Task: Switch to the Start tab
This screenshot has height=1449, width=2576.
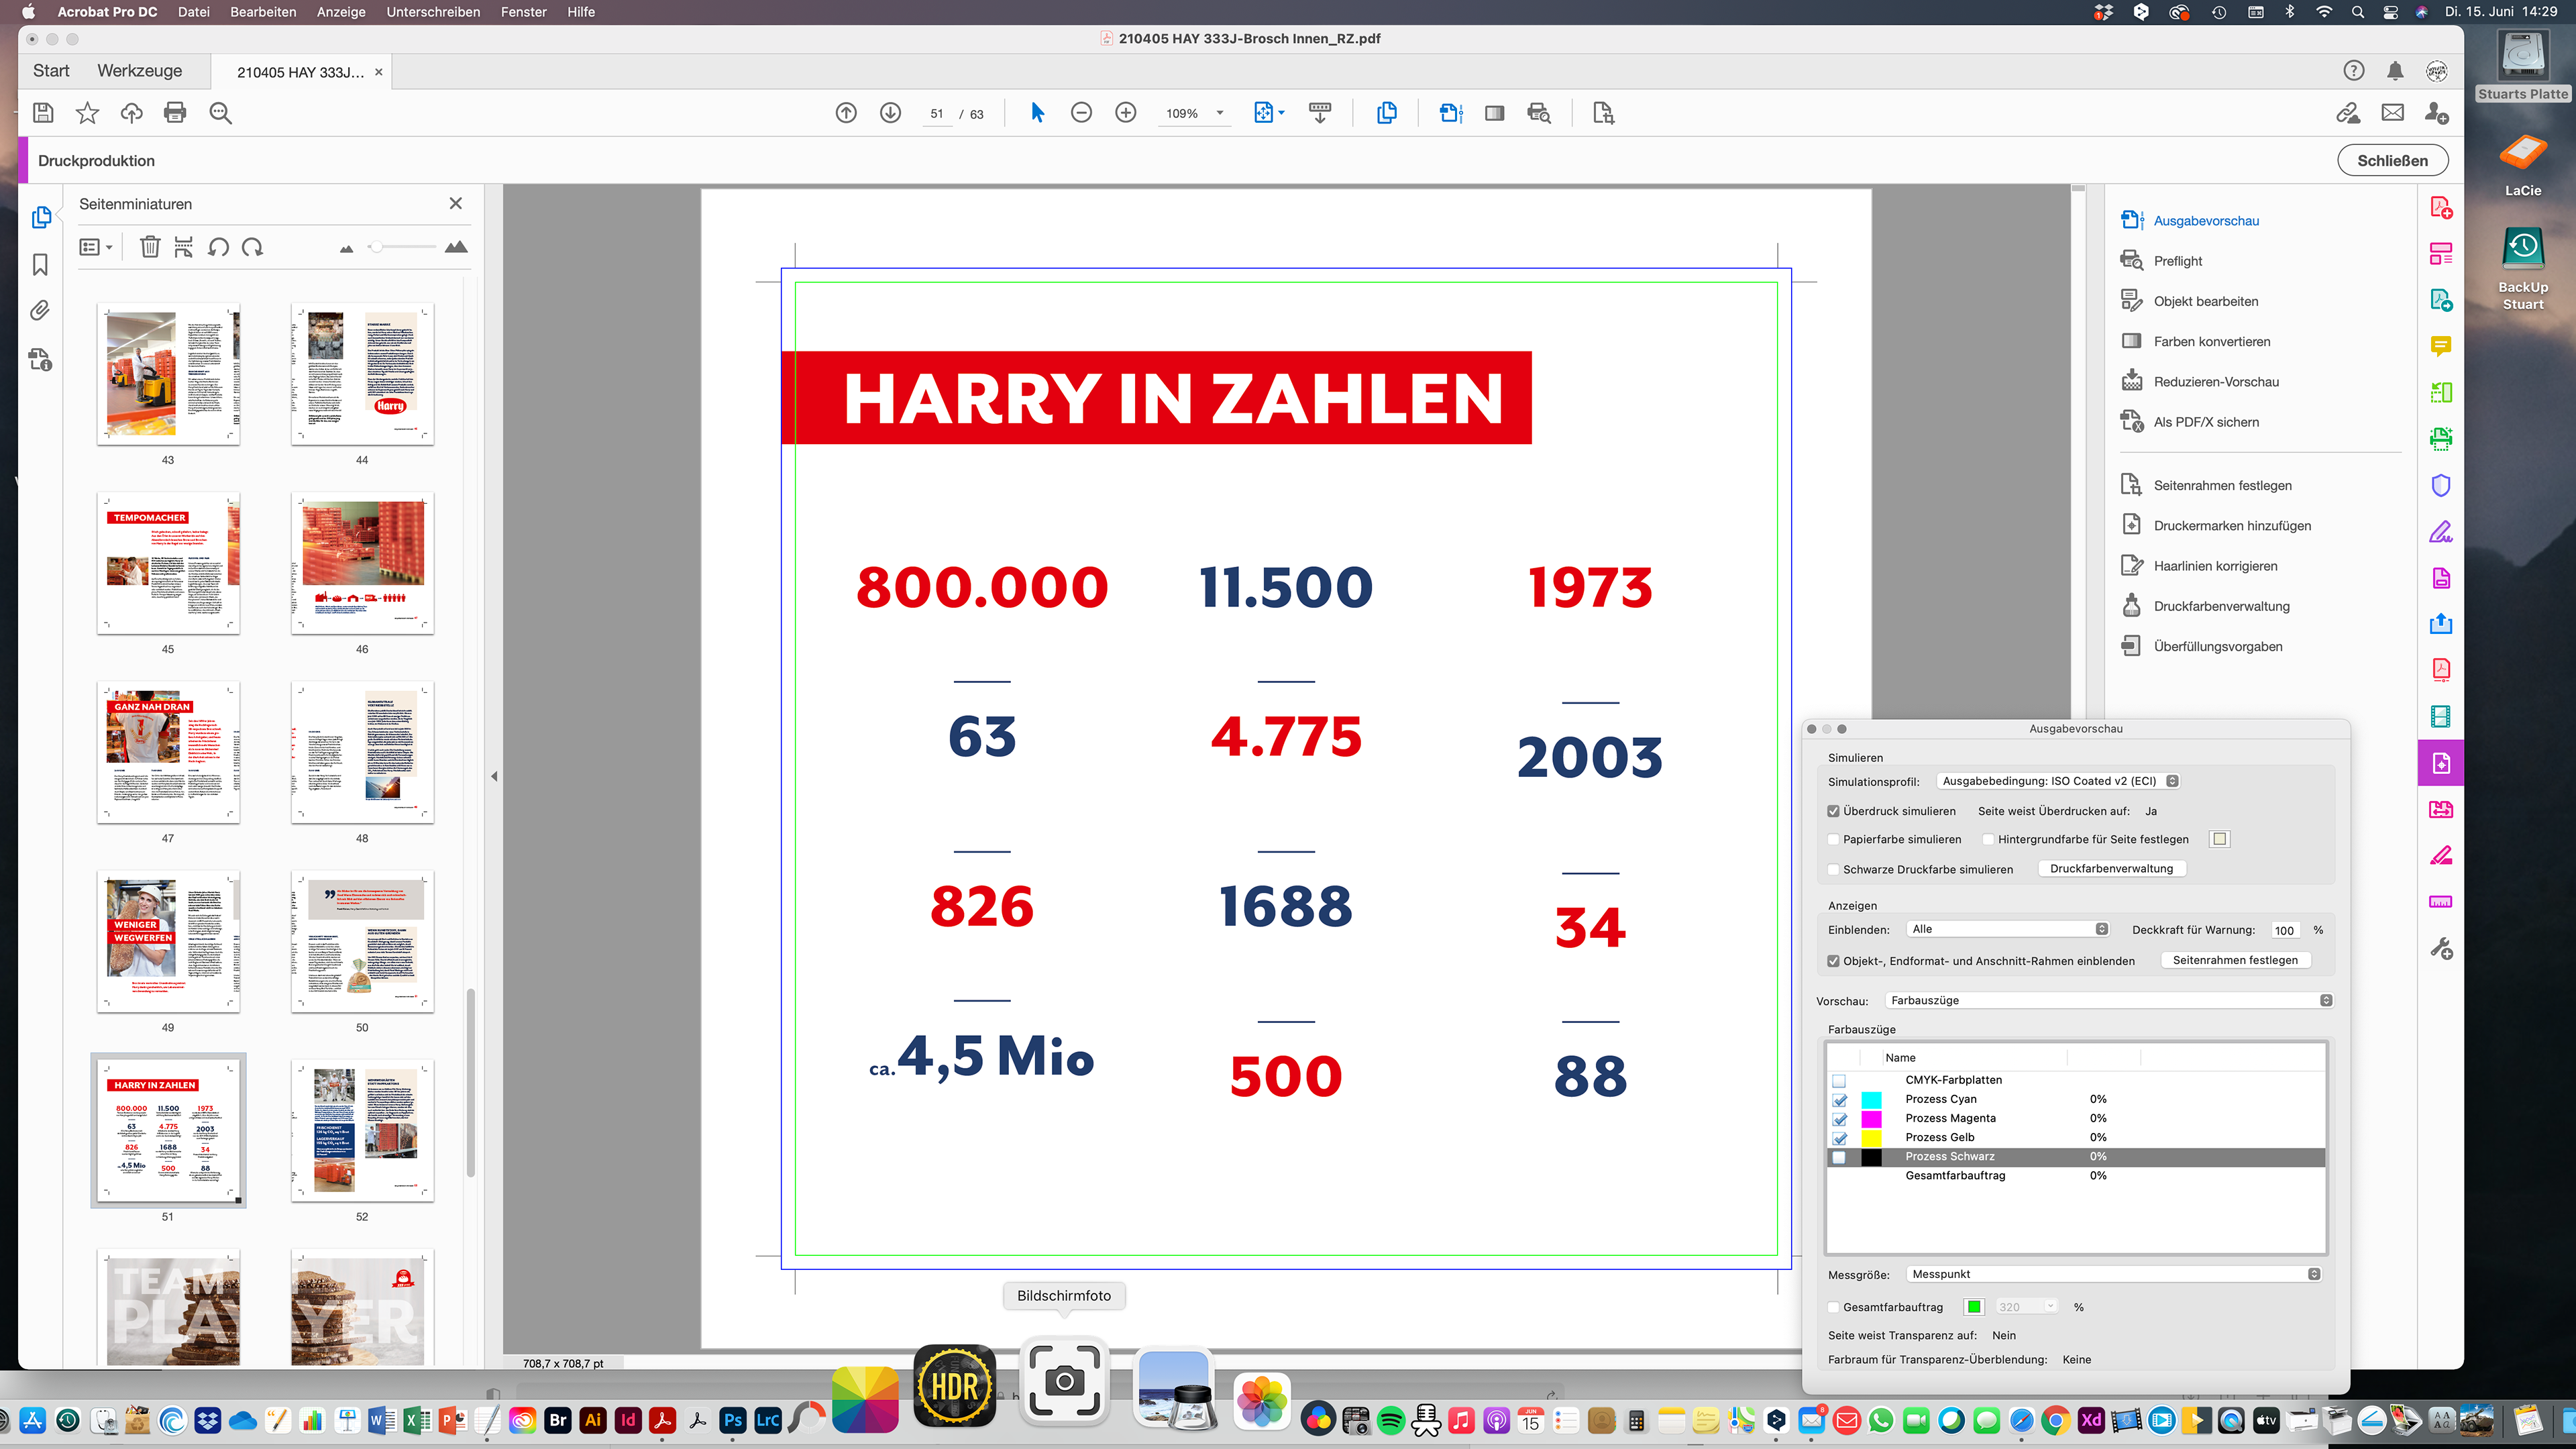Action: click(x=51, y=71)
